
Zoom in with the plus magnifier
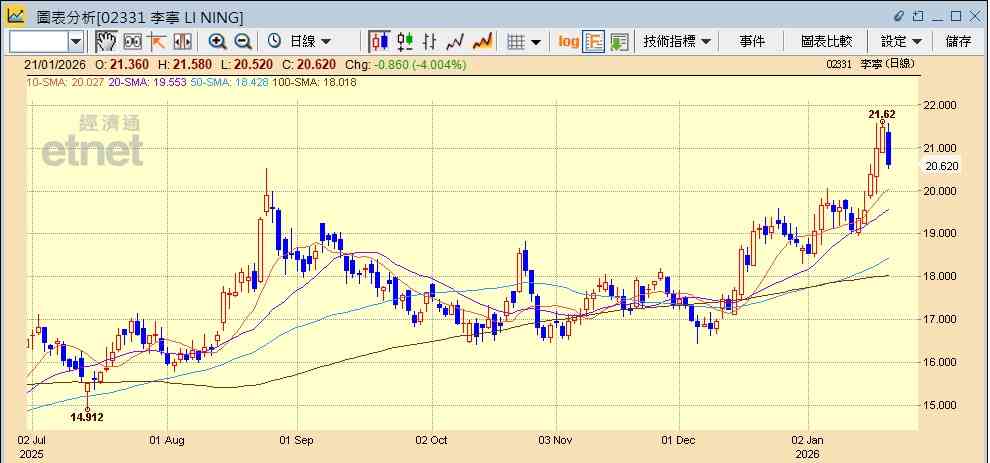(x=217, y=42)
